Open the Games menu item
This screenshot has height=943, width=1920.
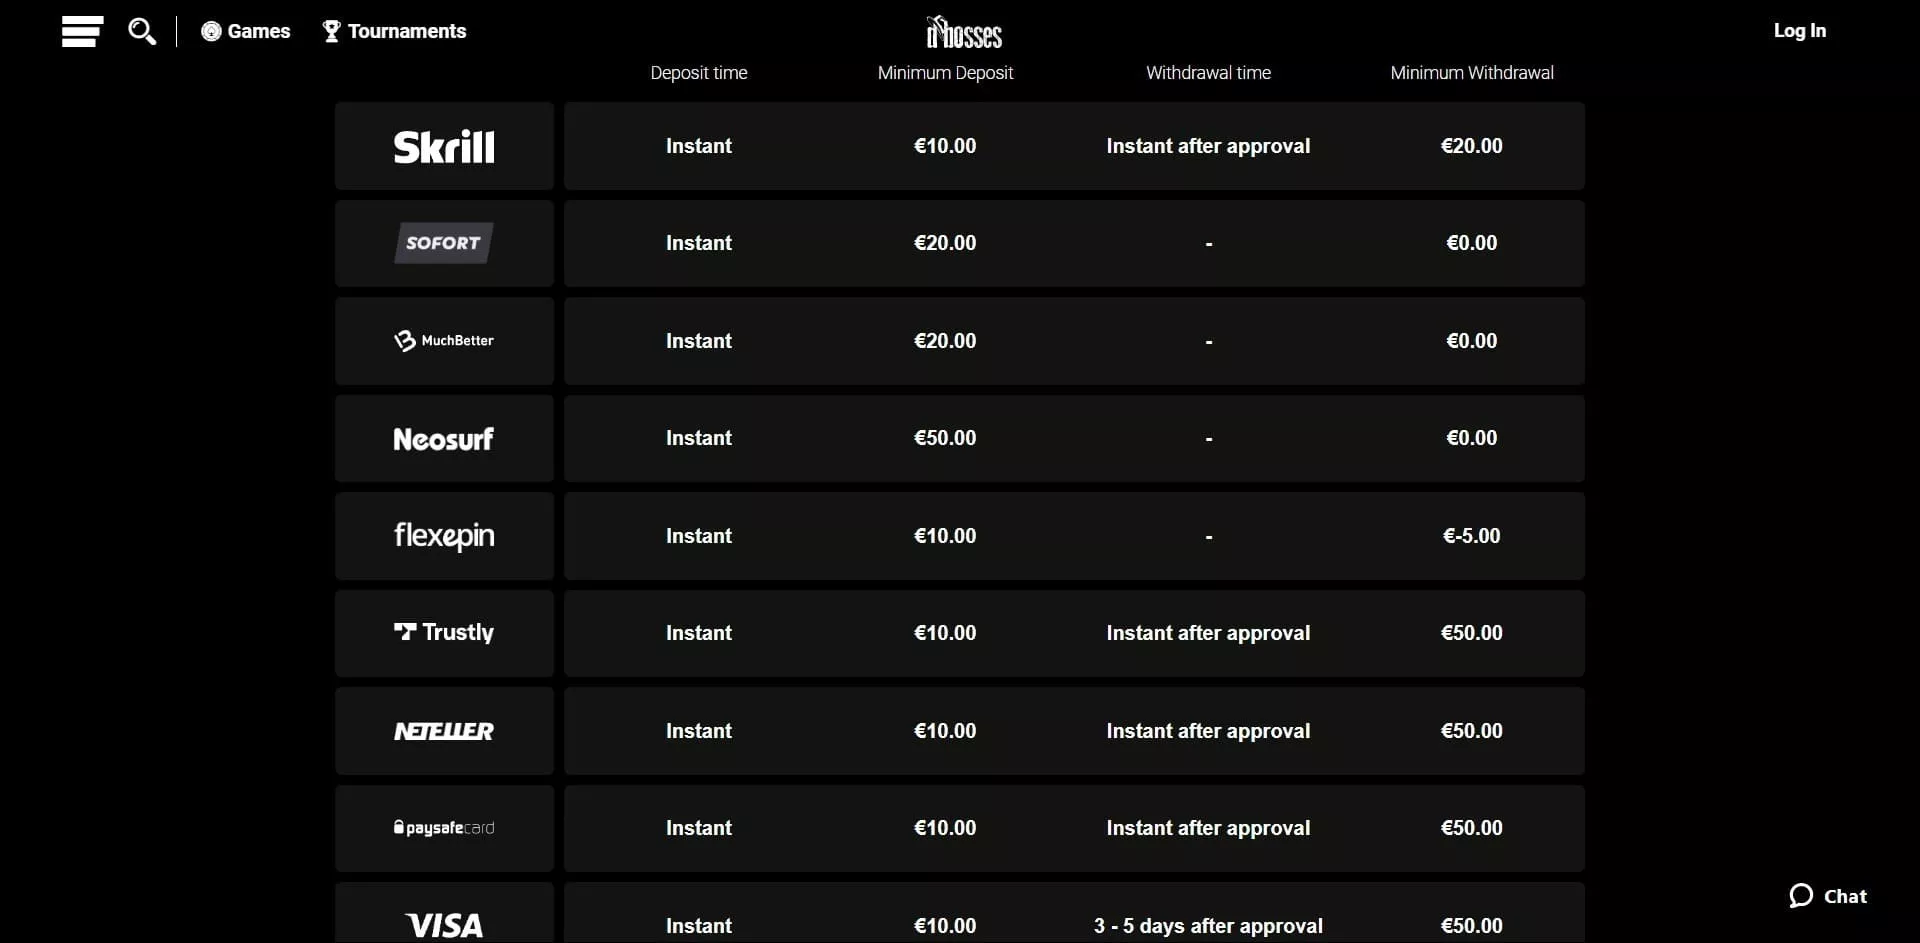246,31
